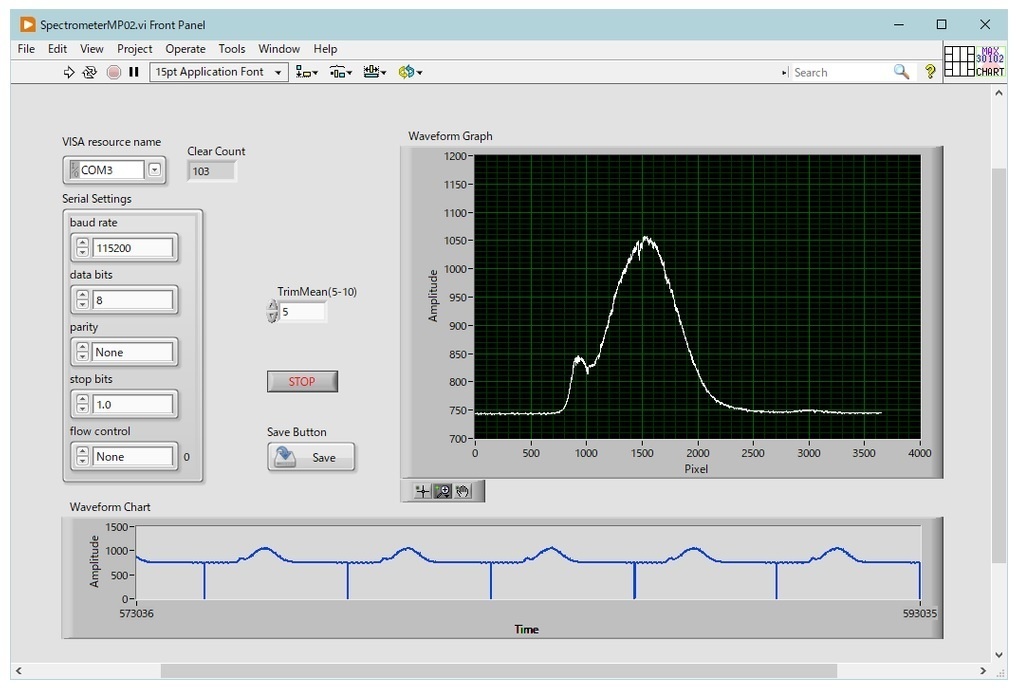Image resolution: width=1017 pixels, height=689 pixels.
Task: Open the Align Objects dropdown
Action: (306, 72)
